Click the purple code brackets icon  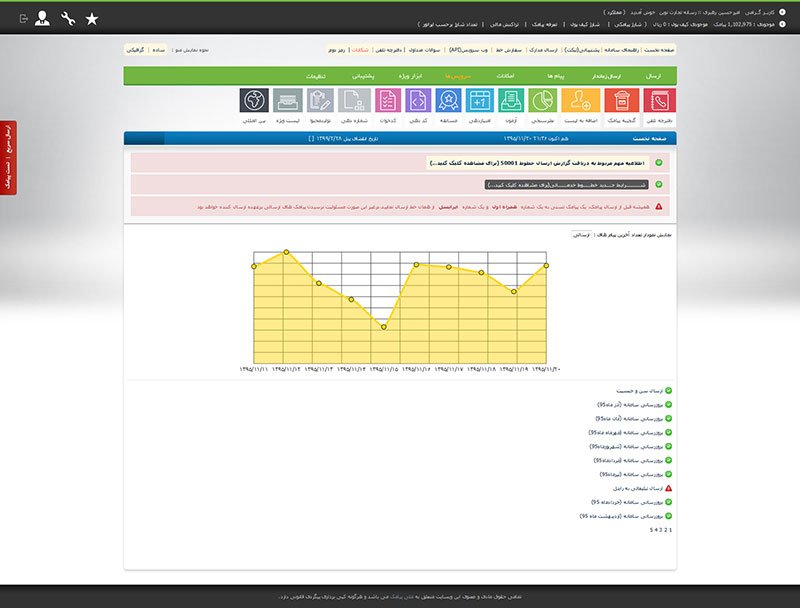coord(418,101)
